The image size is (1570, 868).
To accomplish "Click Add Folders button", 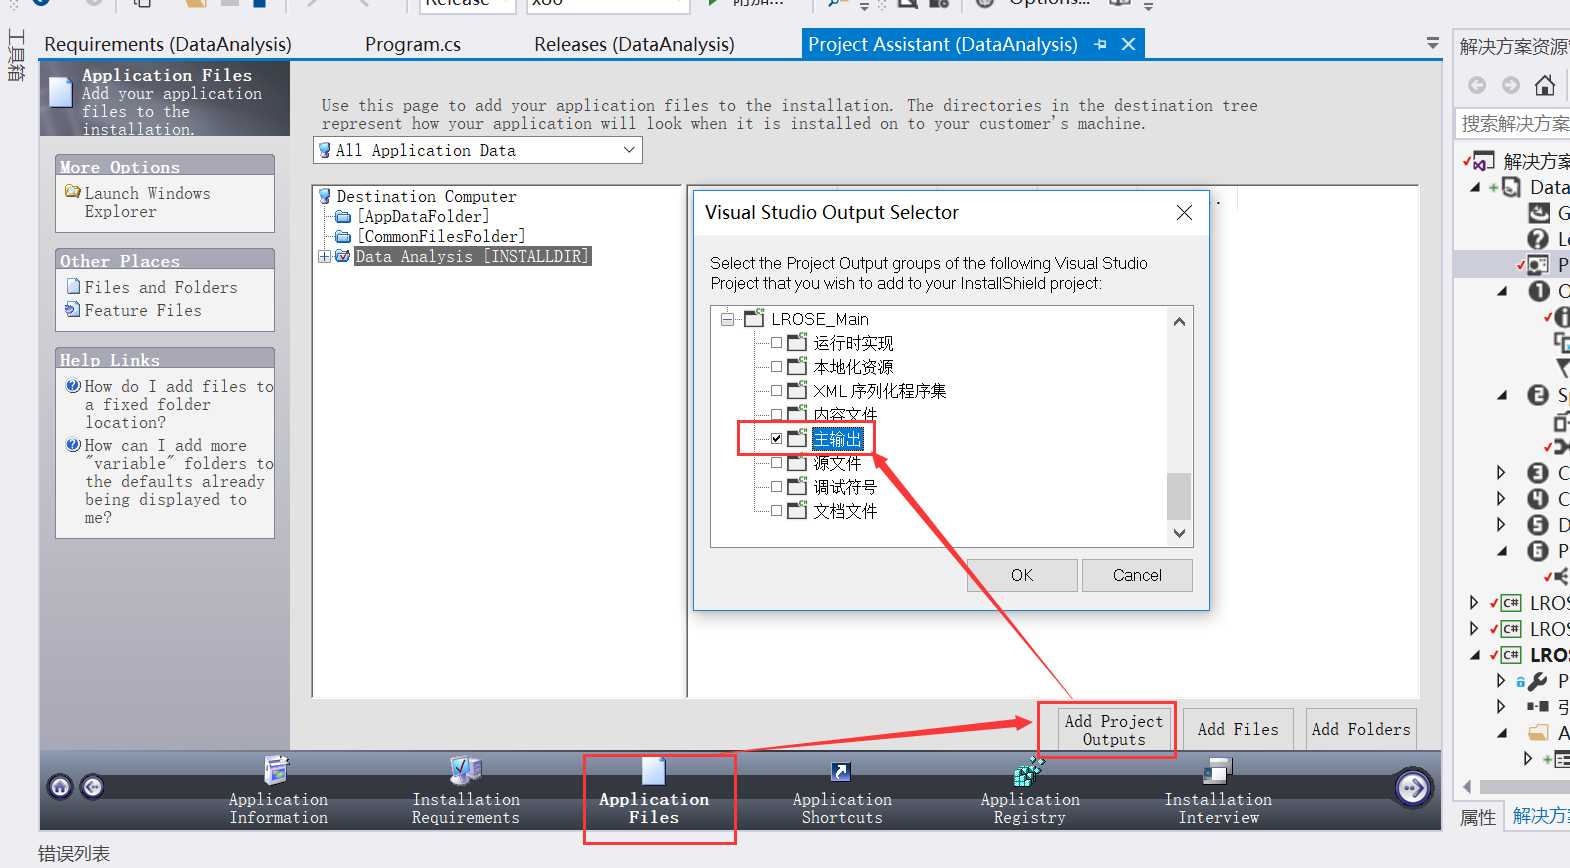I will coord(1361,730).
